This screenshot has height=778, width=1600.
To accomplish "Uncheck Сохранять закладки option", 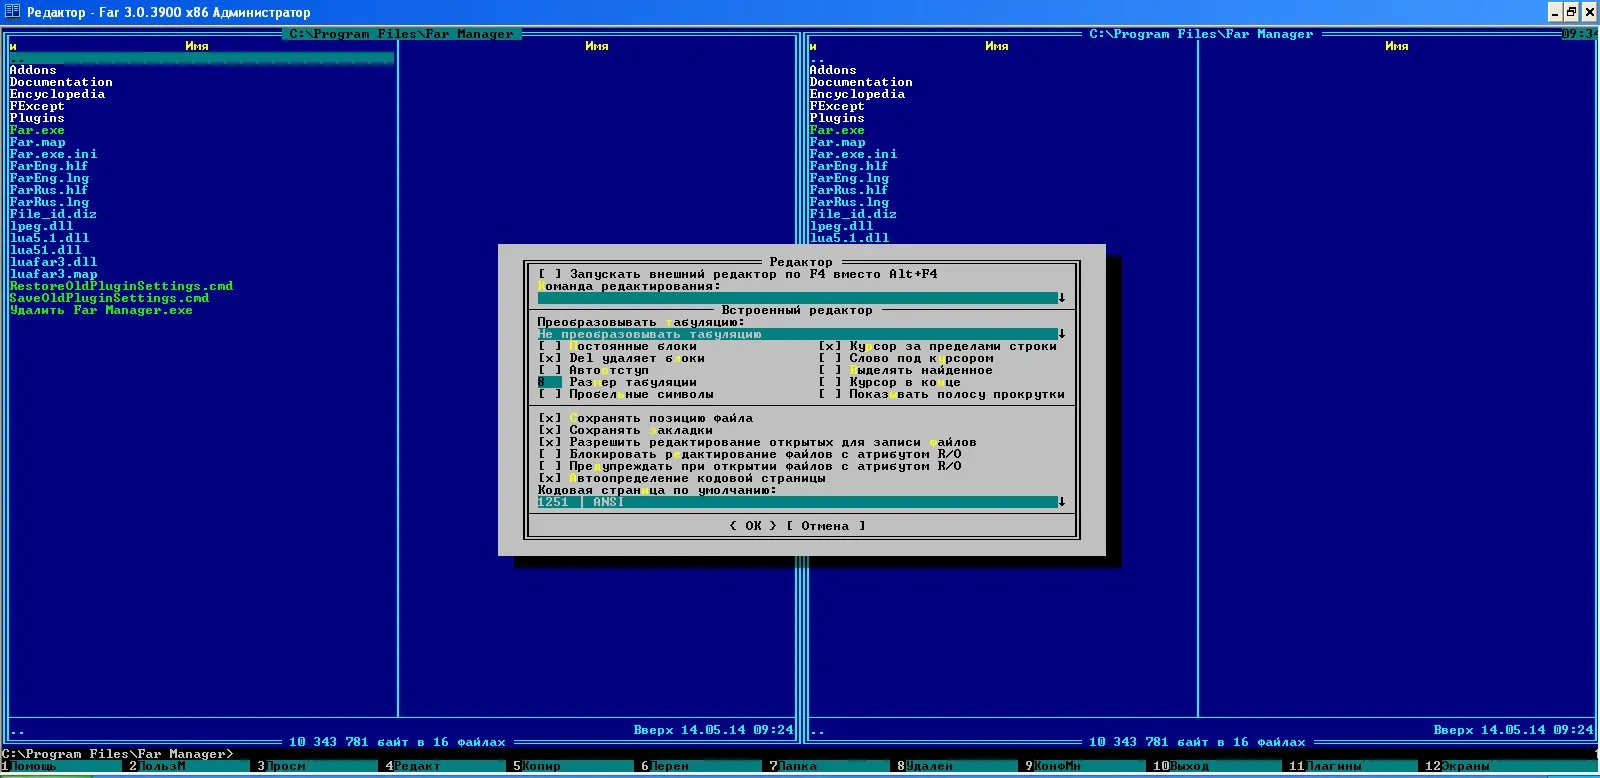I will [550, 430].
